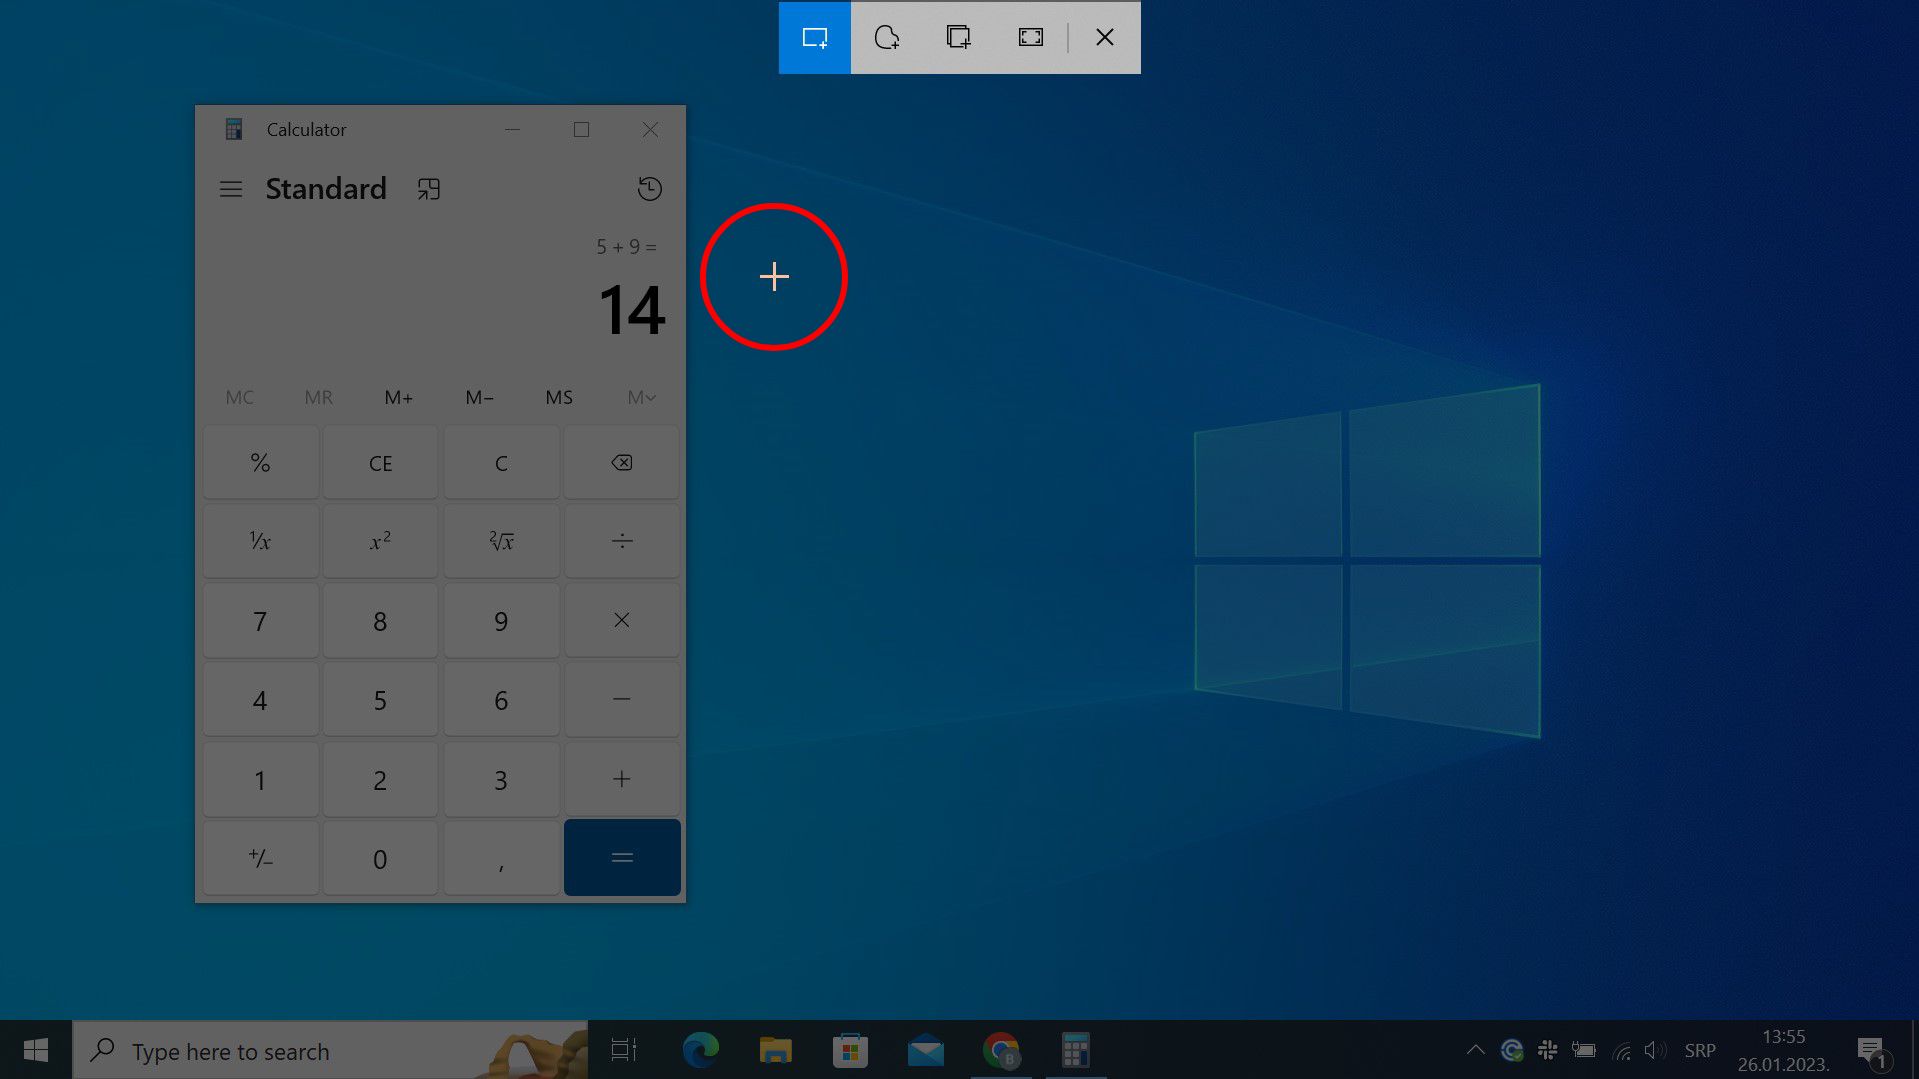Open Windows Start menu
Image resolution: width=1919 pixels, height=1079 pixels.
point(36,1050)
